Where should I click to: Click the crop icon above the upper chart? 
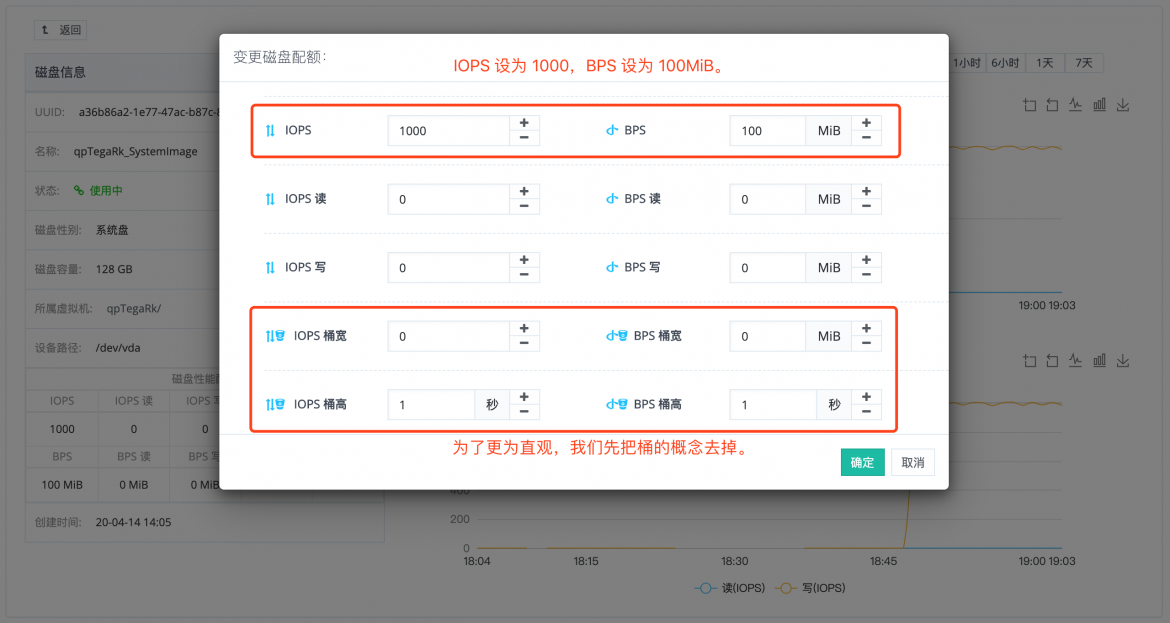1030,105
